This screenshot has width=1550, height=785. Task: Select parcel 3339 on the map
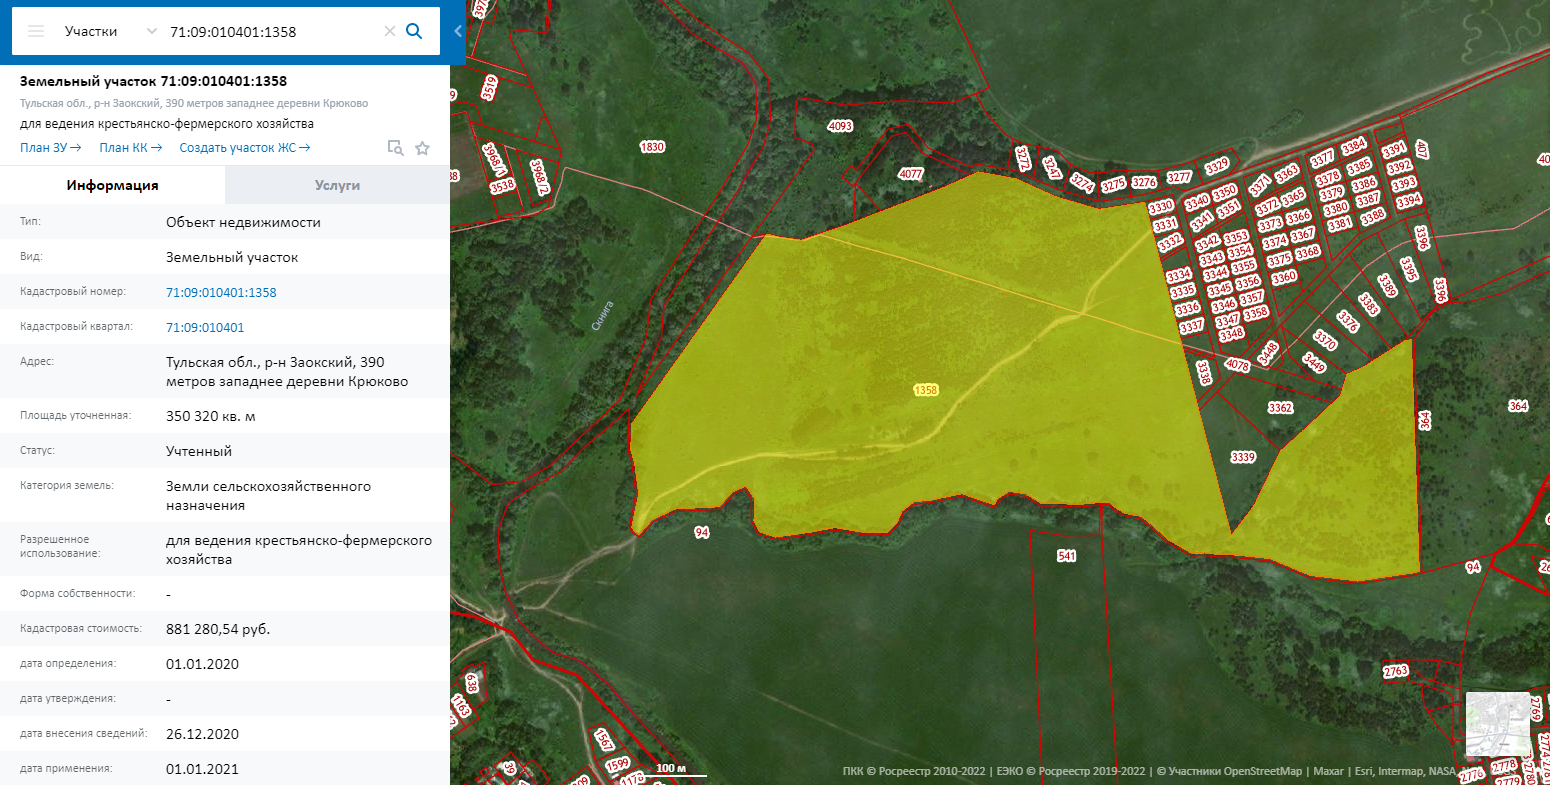1242,457
